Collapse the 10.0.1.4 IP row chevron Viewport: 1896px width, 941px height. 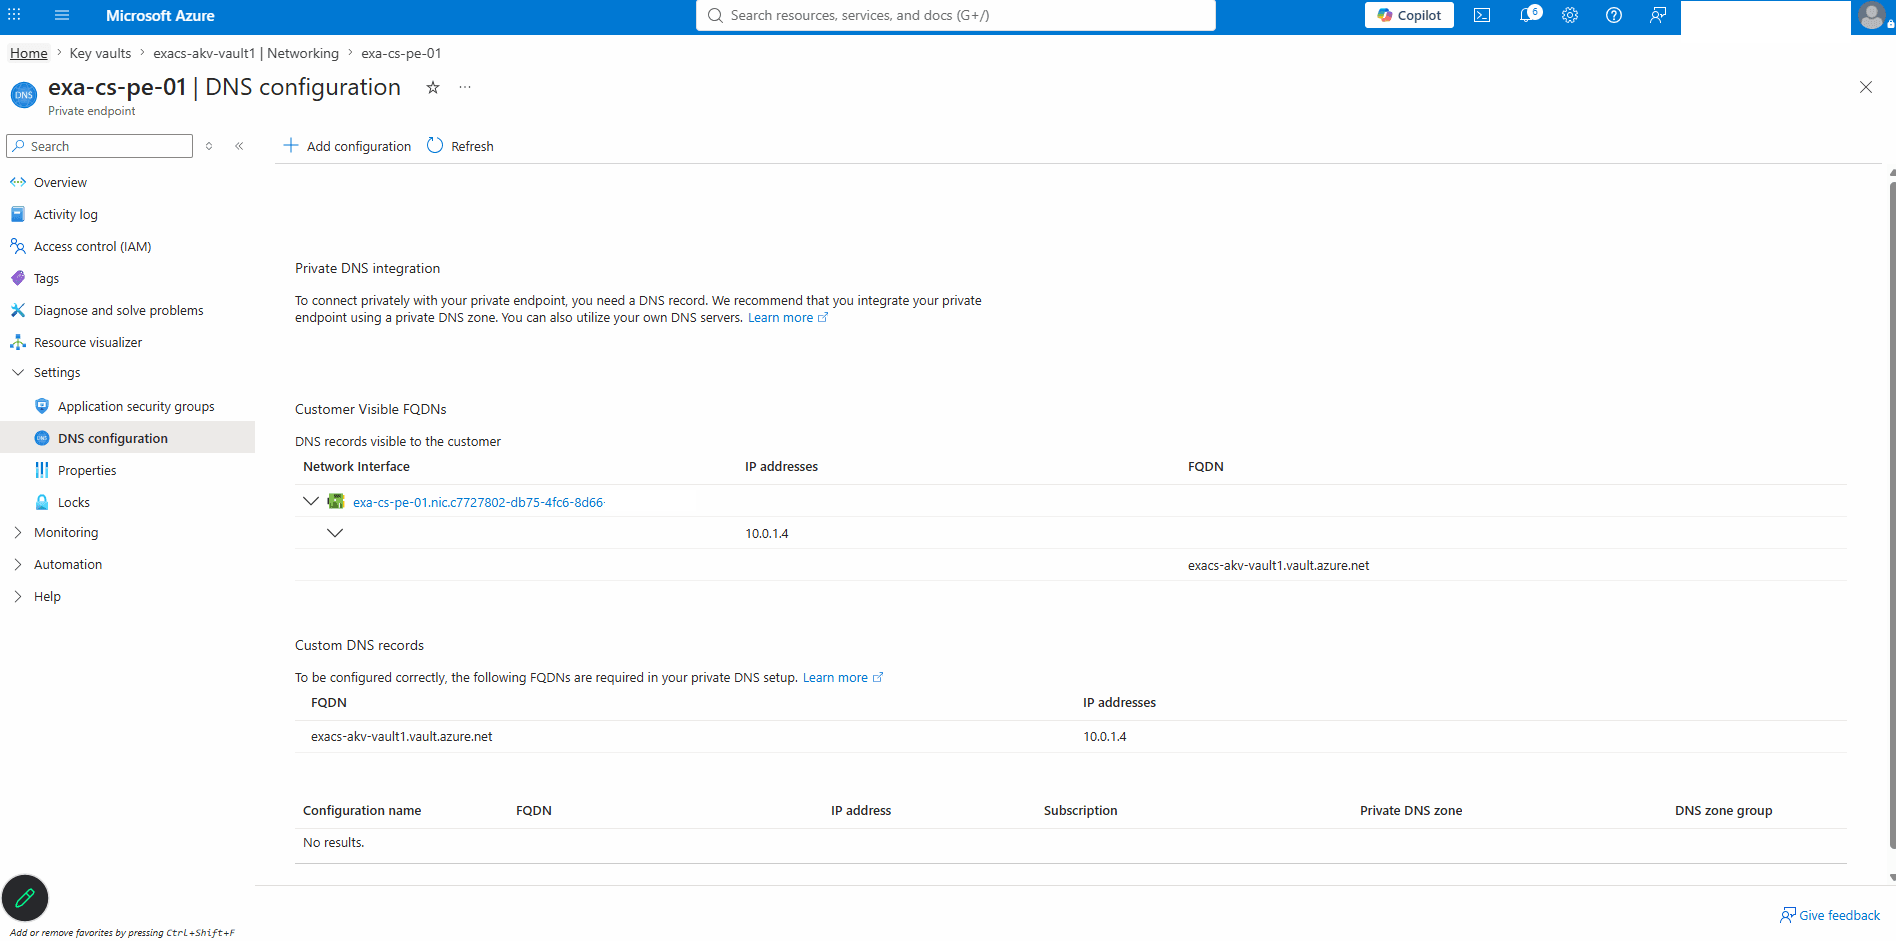(335, 533)
